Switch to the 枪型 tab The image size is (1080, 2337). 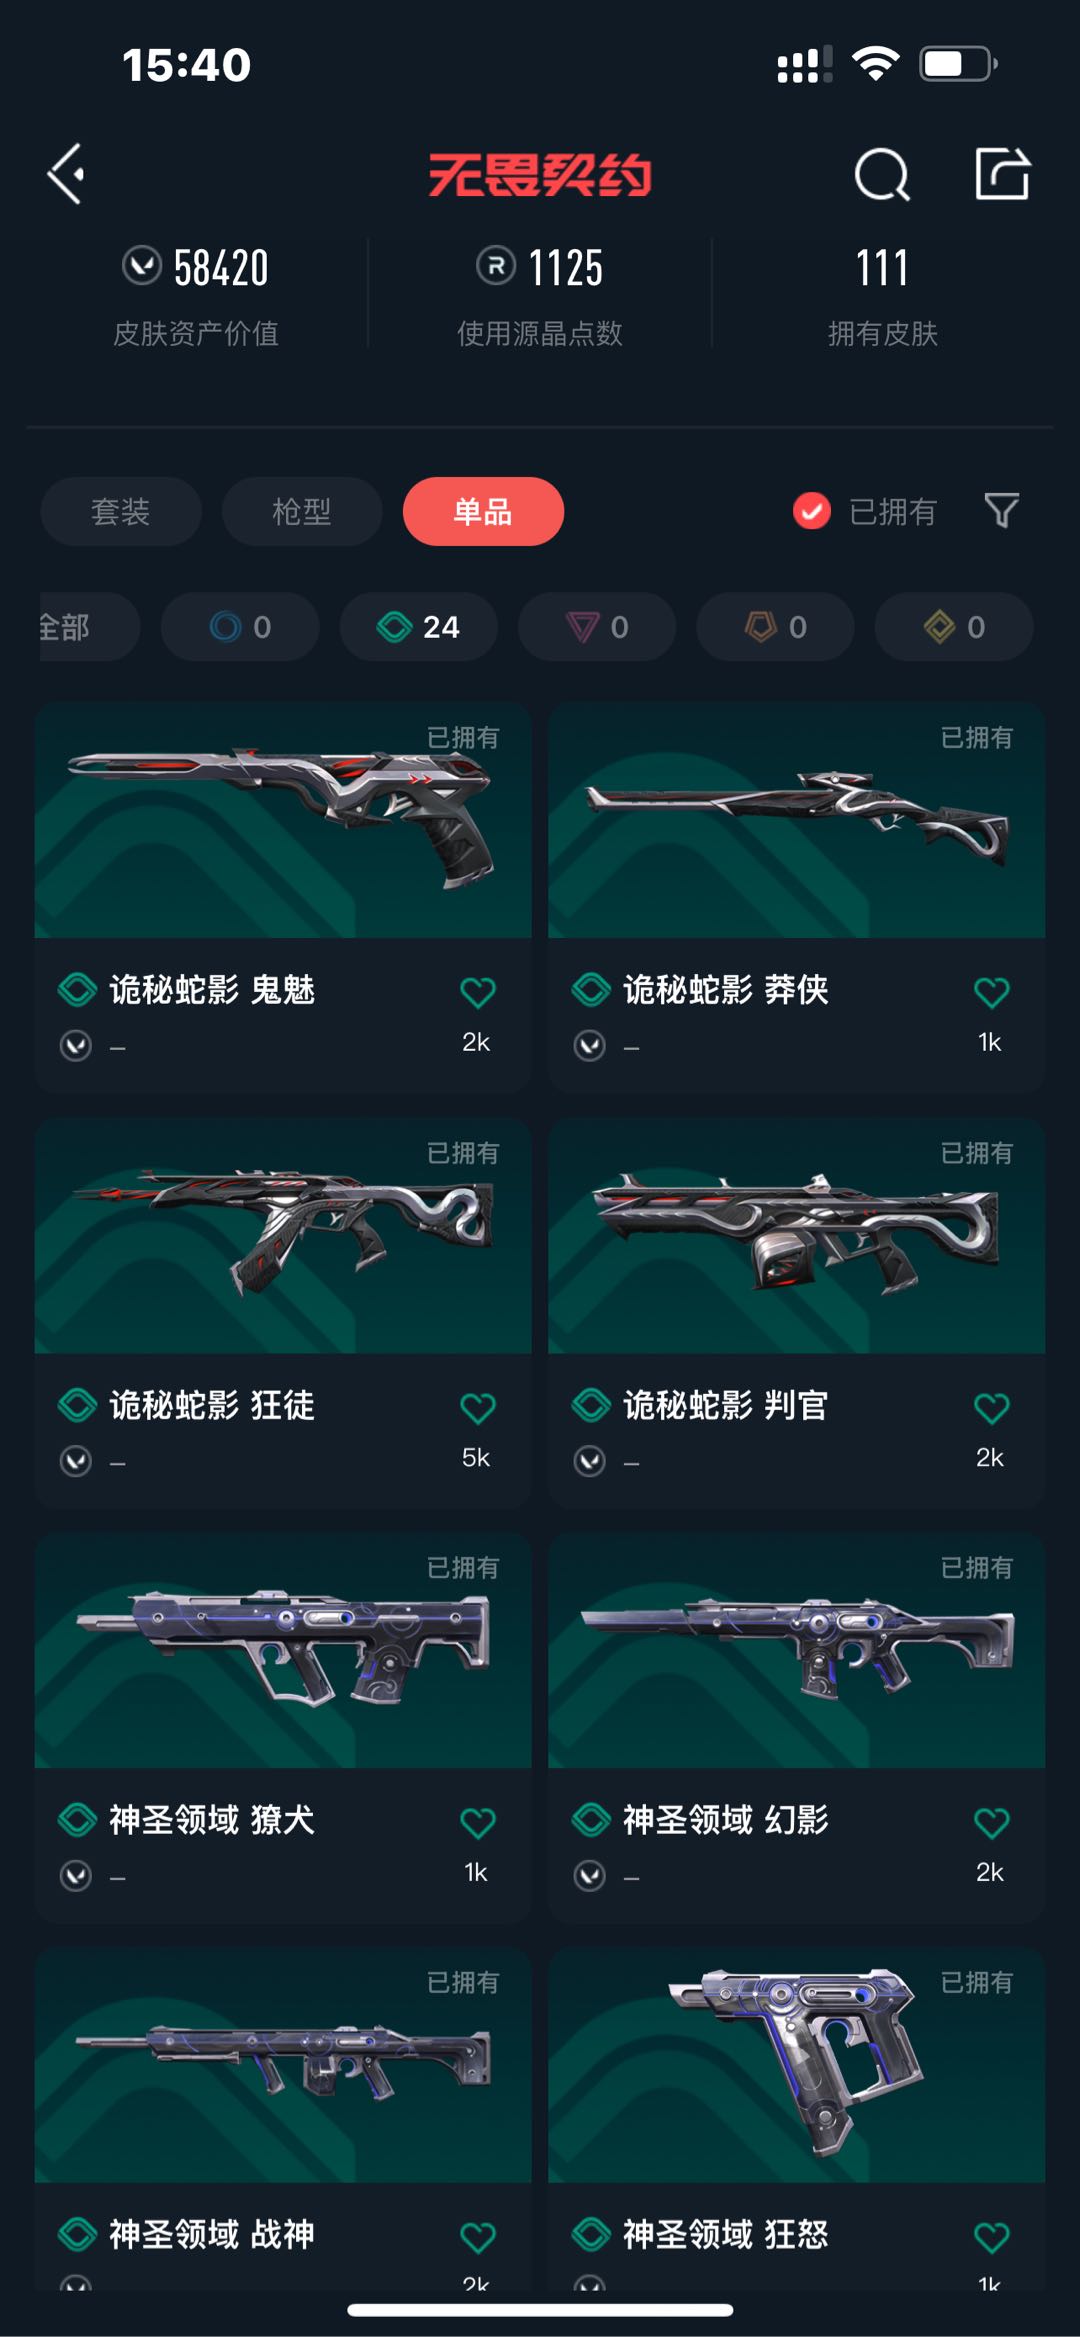[x=302, y=511]
